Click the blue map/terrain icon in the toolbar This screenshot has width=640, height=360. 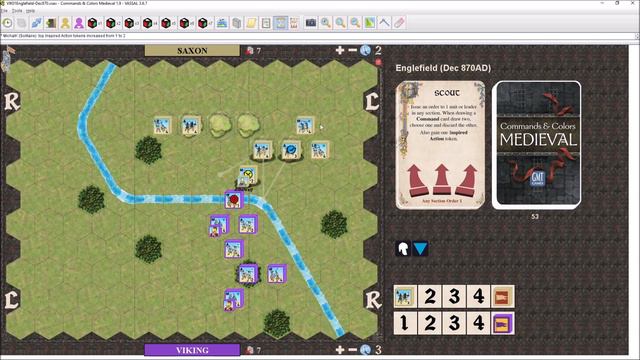(x=222, y=23)
